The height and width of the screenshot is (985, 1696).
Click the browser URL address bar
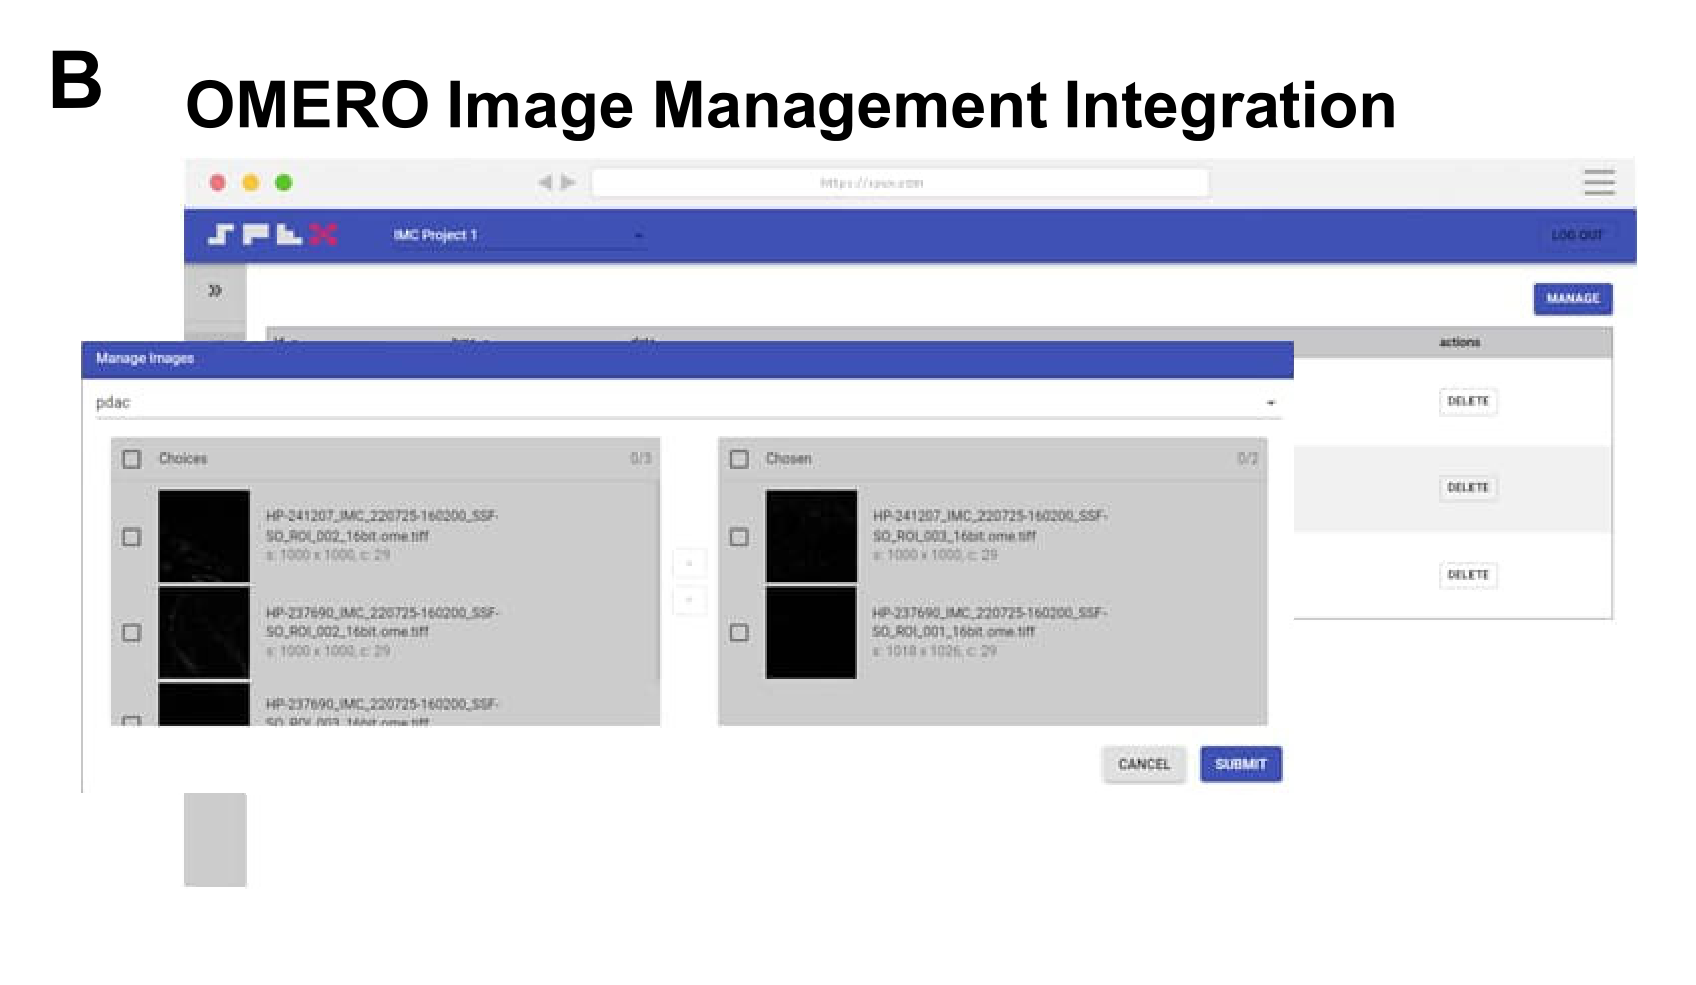coord(900,183)
